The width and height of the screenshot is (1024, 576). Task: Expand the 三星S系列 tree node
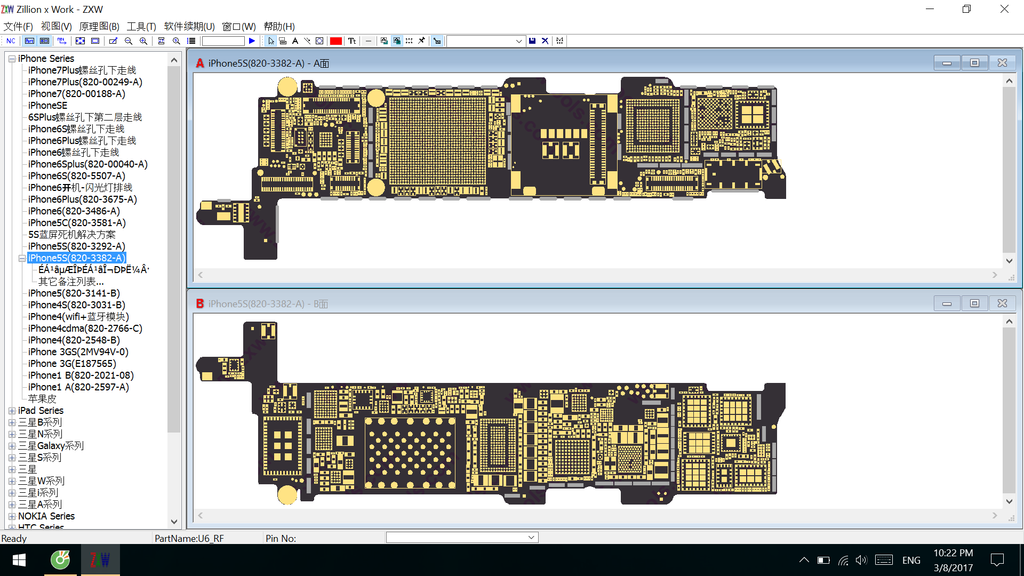(12, 458)
